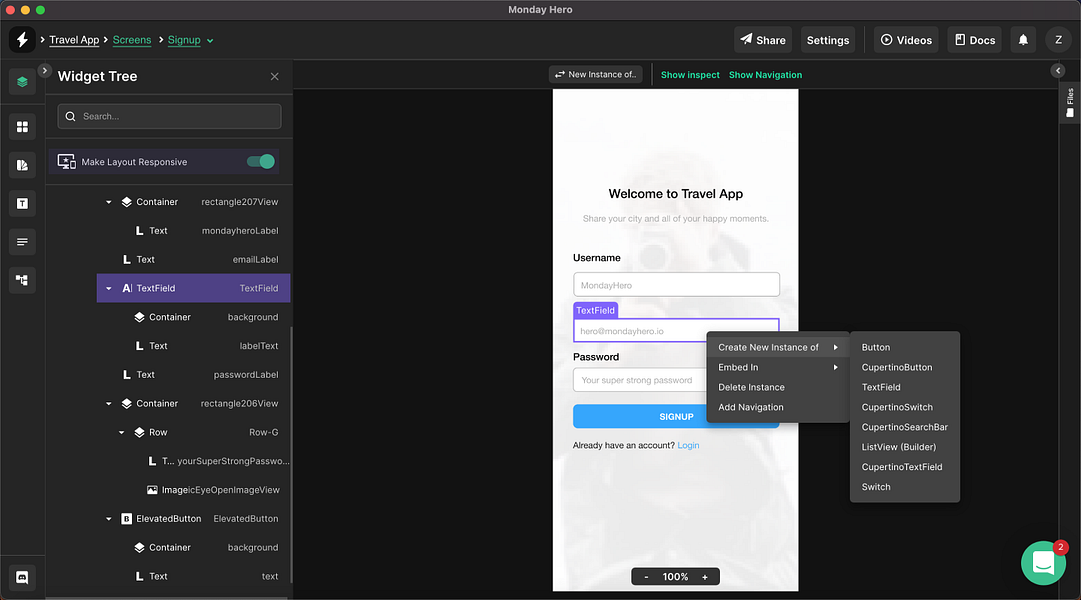Collapse the Row-G node

(x=121, y=432)
